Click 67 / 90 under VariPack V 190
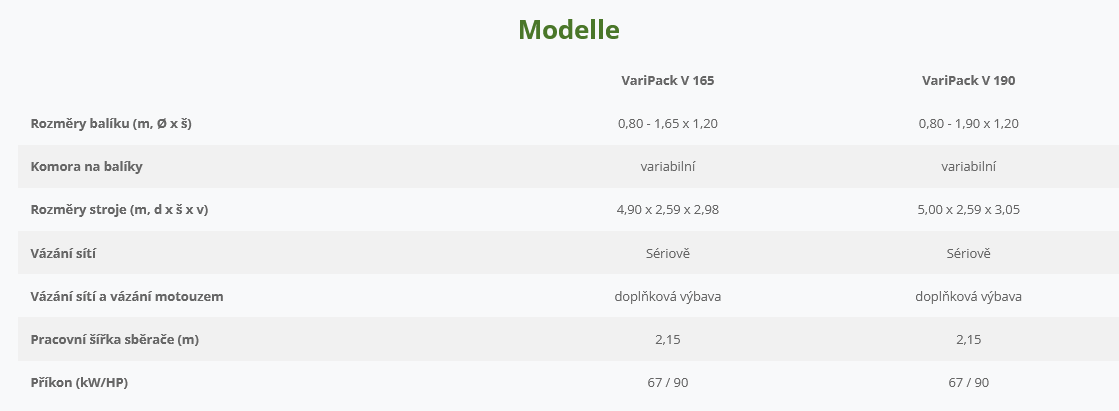 968,382
